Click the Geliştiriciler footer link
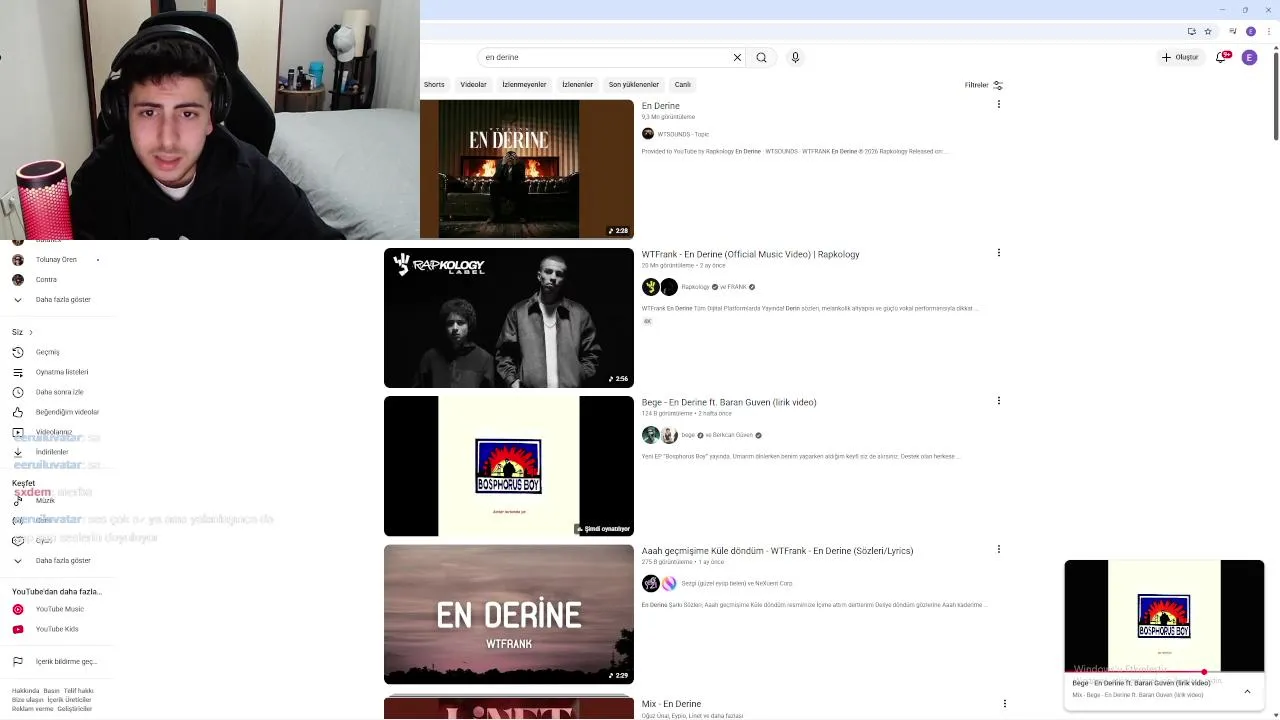Image resolution: width=1280 pixels, height=720 pixels. (75, 709)
